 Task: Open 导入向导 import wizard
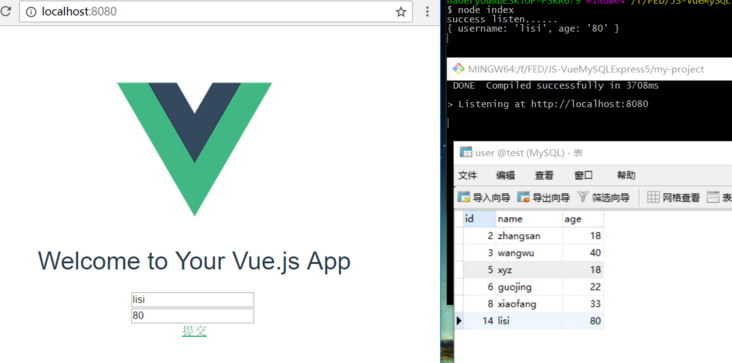(x=484, y=197)
